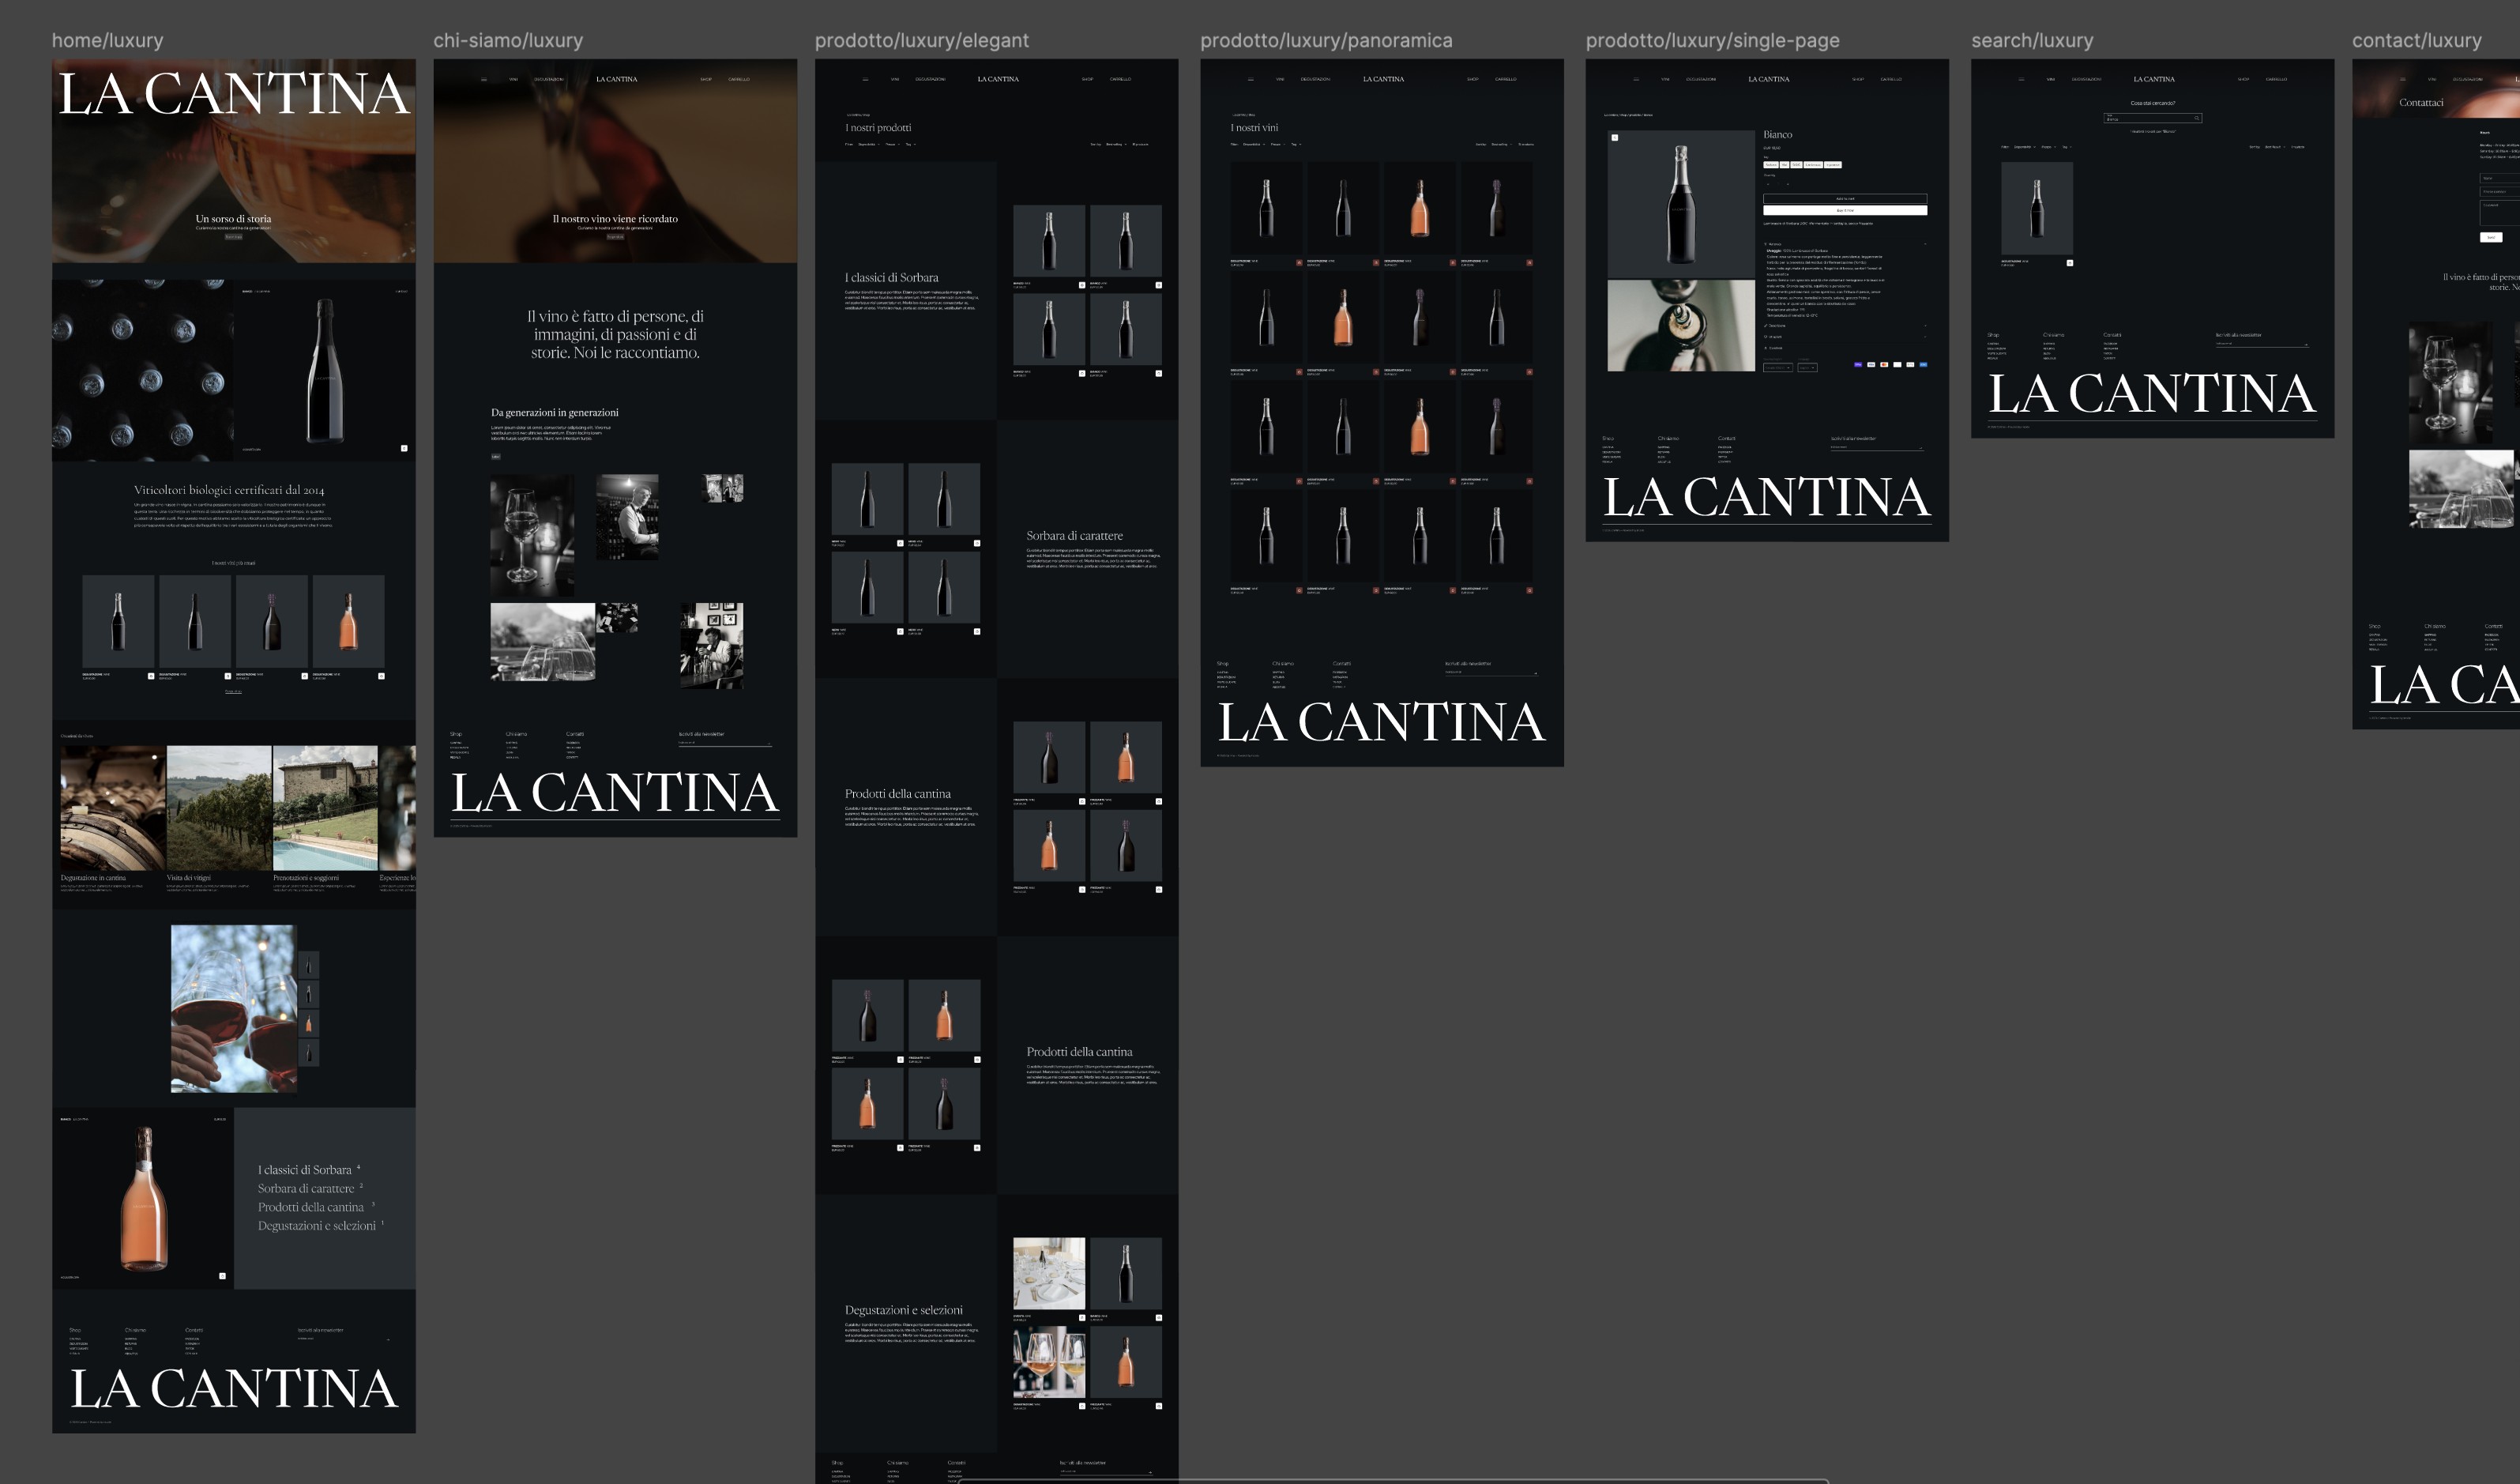
Task: Click the magnifier icon in search/luxury search box
Action: (2197, 119)
